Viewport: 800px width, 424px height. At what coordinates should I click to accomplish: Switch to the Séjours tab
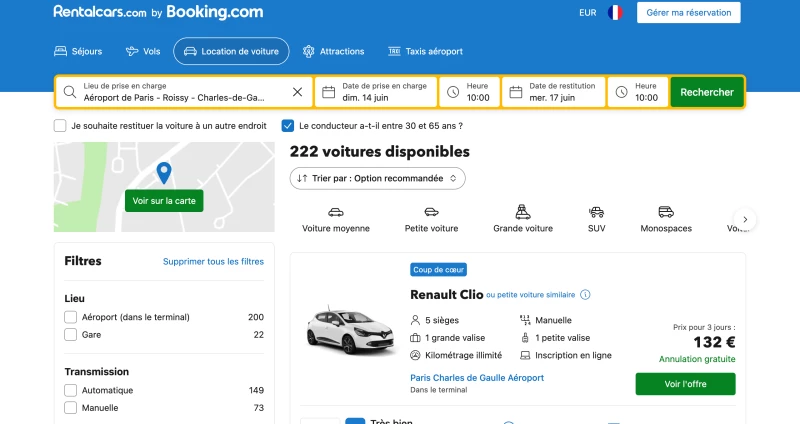[x=78, y=51]
